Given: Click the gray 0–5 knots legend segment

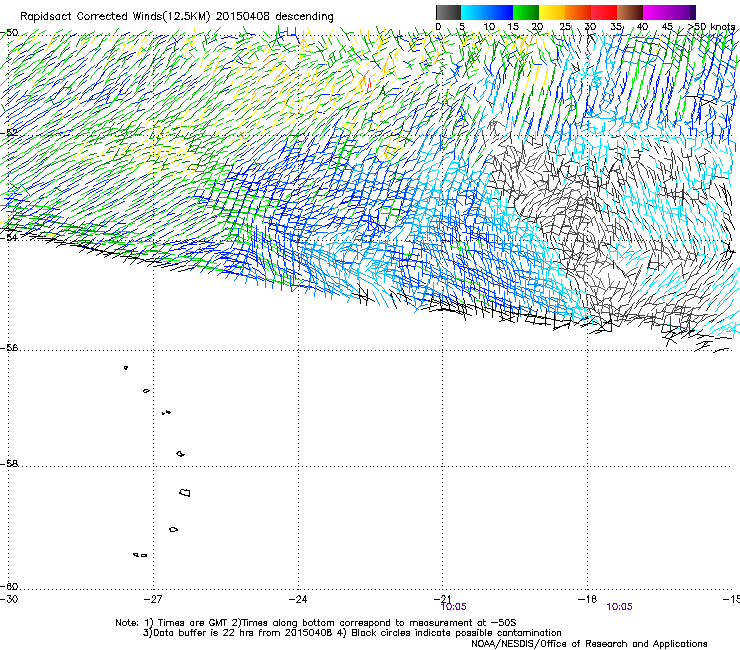Looking at the screenshot, I should coord(448,12).
